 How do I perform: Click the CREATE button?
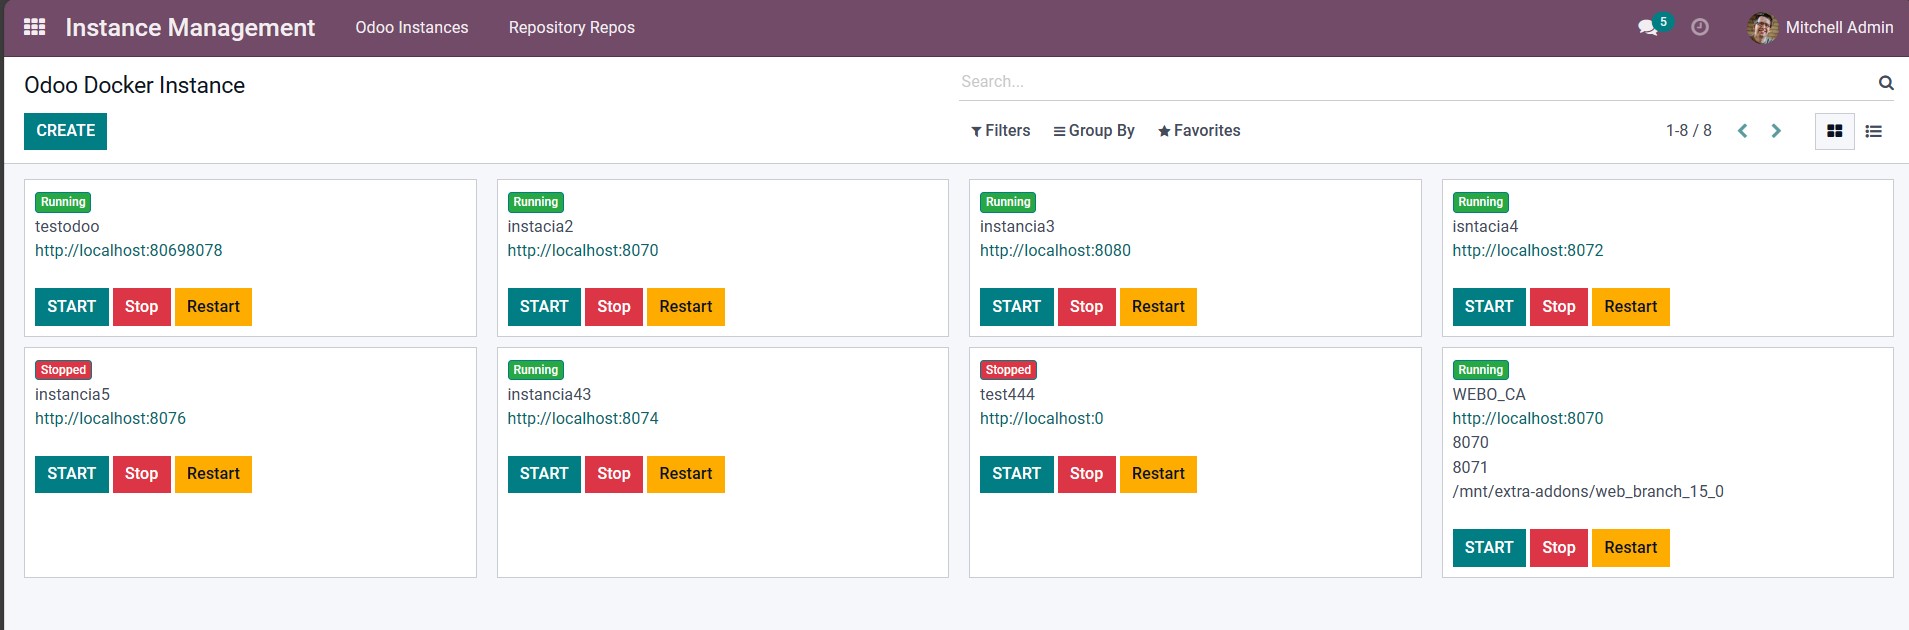65,131
